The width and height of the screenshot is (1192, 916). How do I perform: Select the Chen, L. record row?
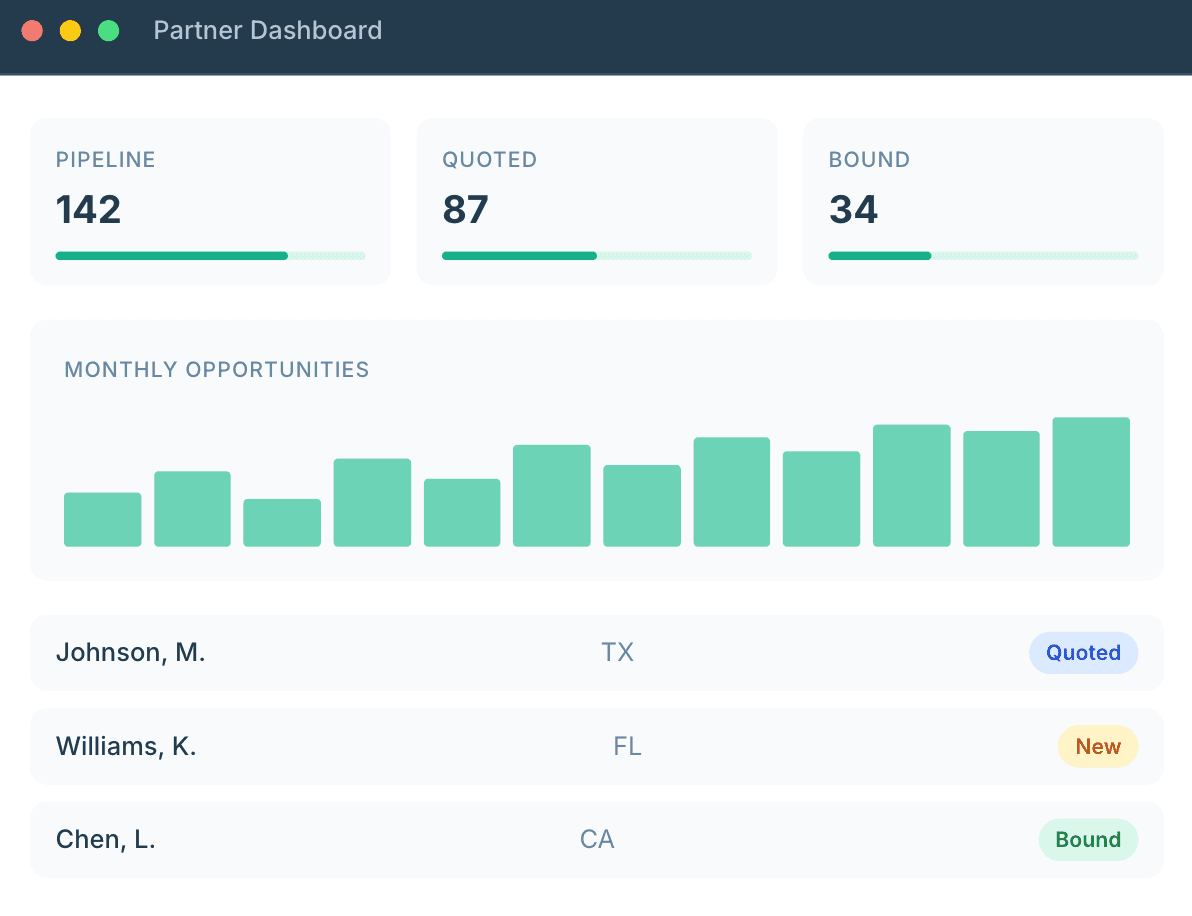tap(596, 839)
